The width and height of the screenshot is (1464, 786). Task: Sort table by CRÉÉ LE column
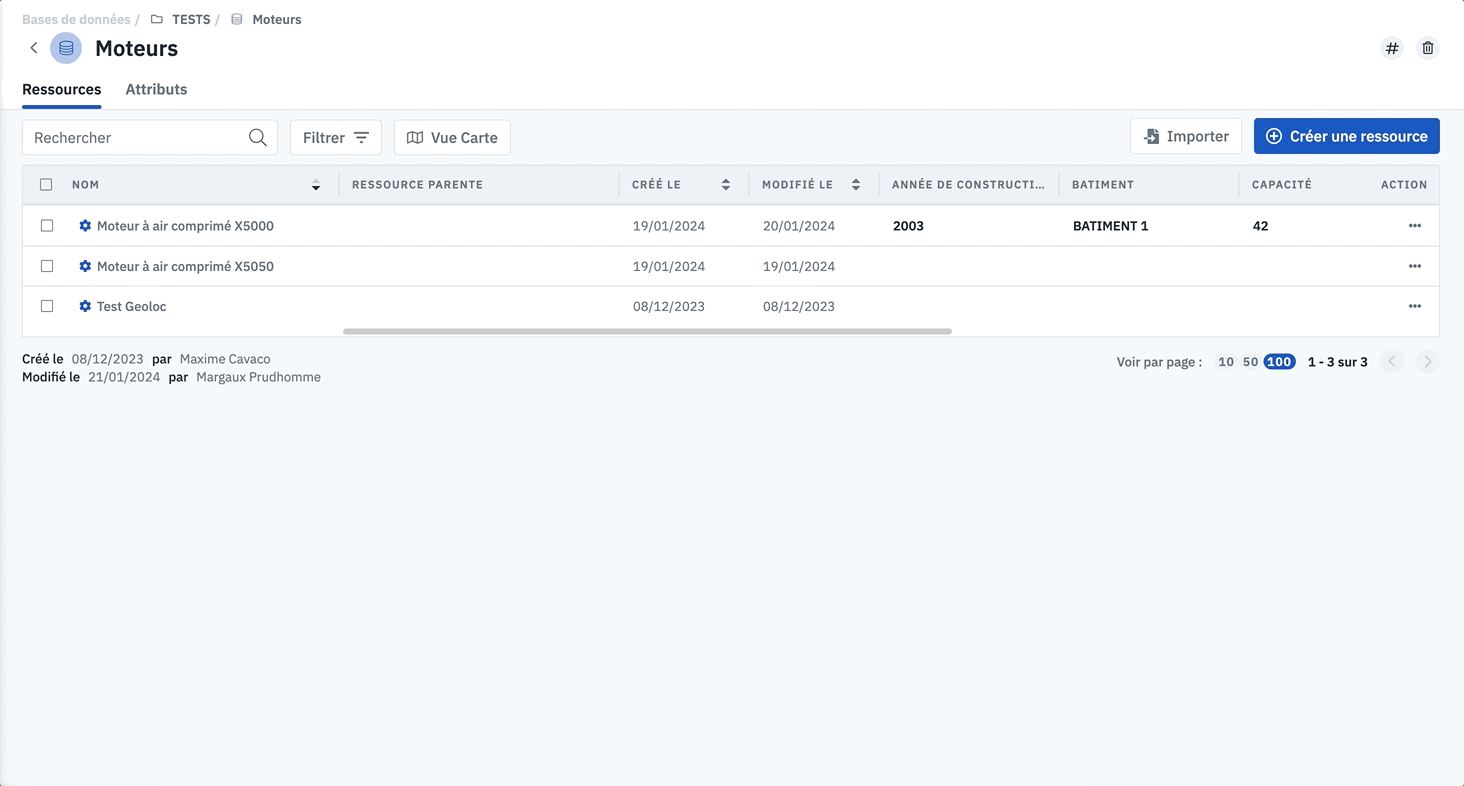coord(726,185)
